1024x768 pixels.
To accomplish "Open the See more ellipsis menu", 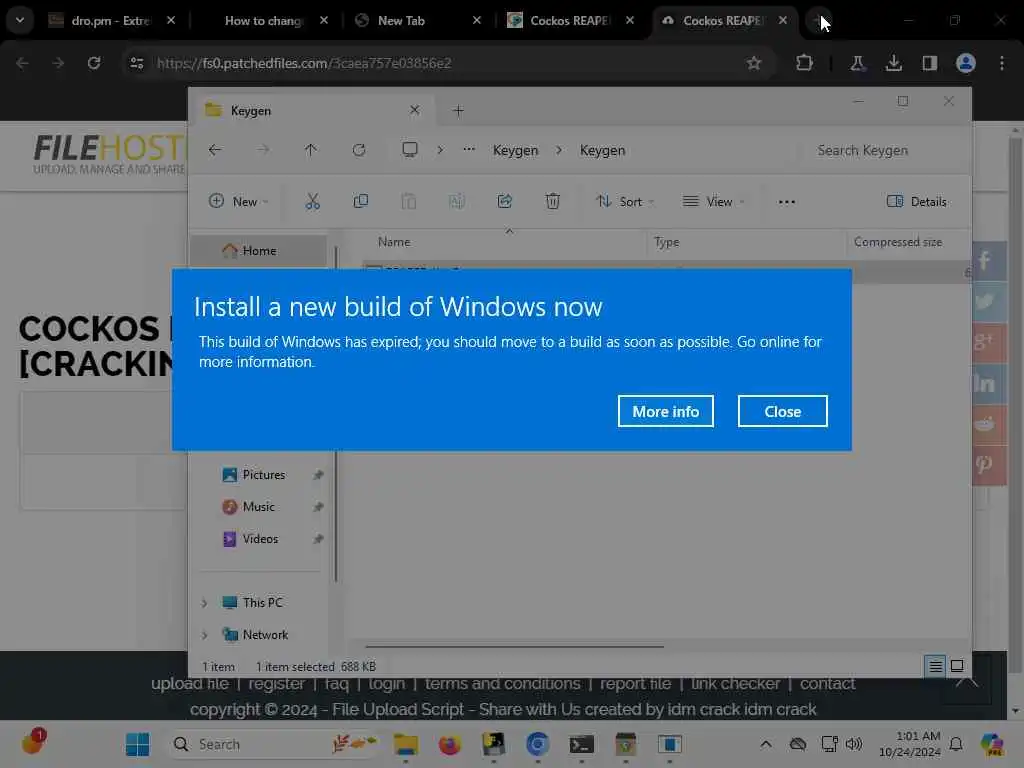I will 787,202.
